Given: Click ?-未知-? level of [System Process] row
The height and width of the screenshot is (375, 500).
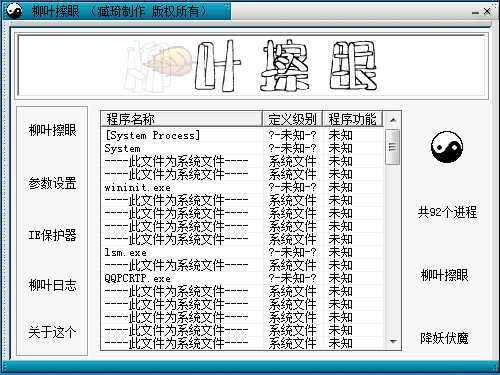Looking at the screenshot, I should click(293, 135).
